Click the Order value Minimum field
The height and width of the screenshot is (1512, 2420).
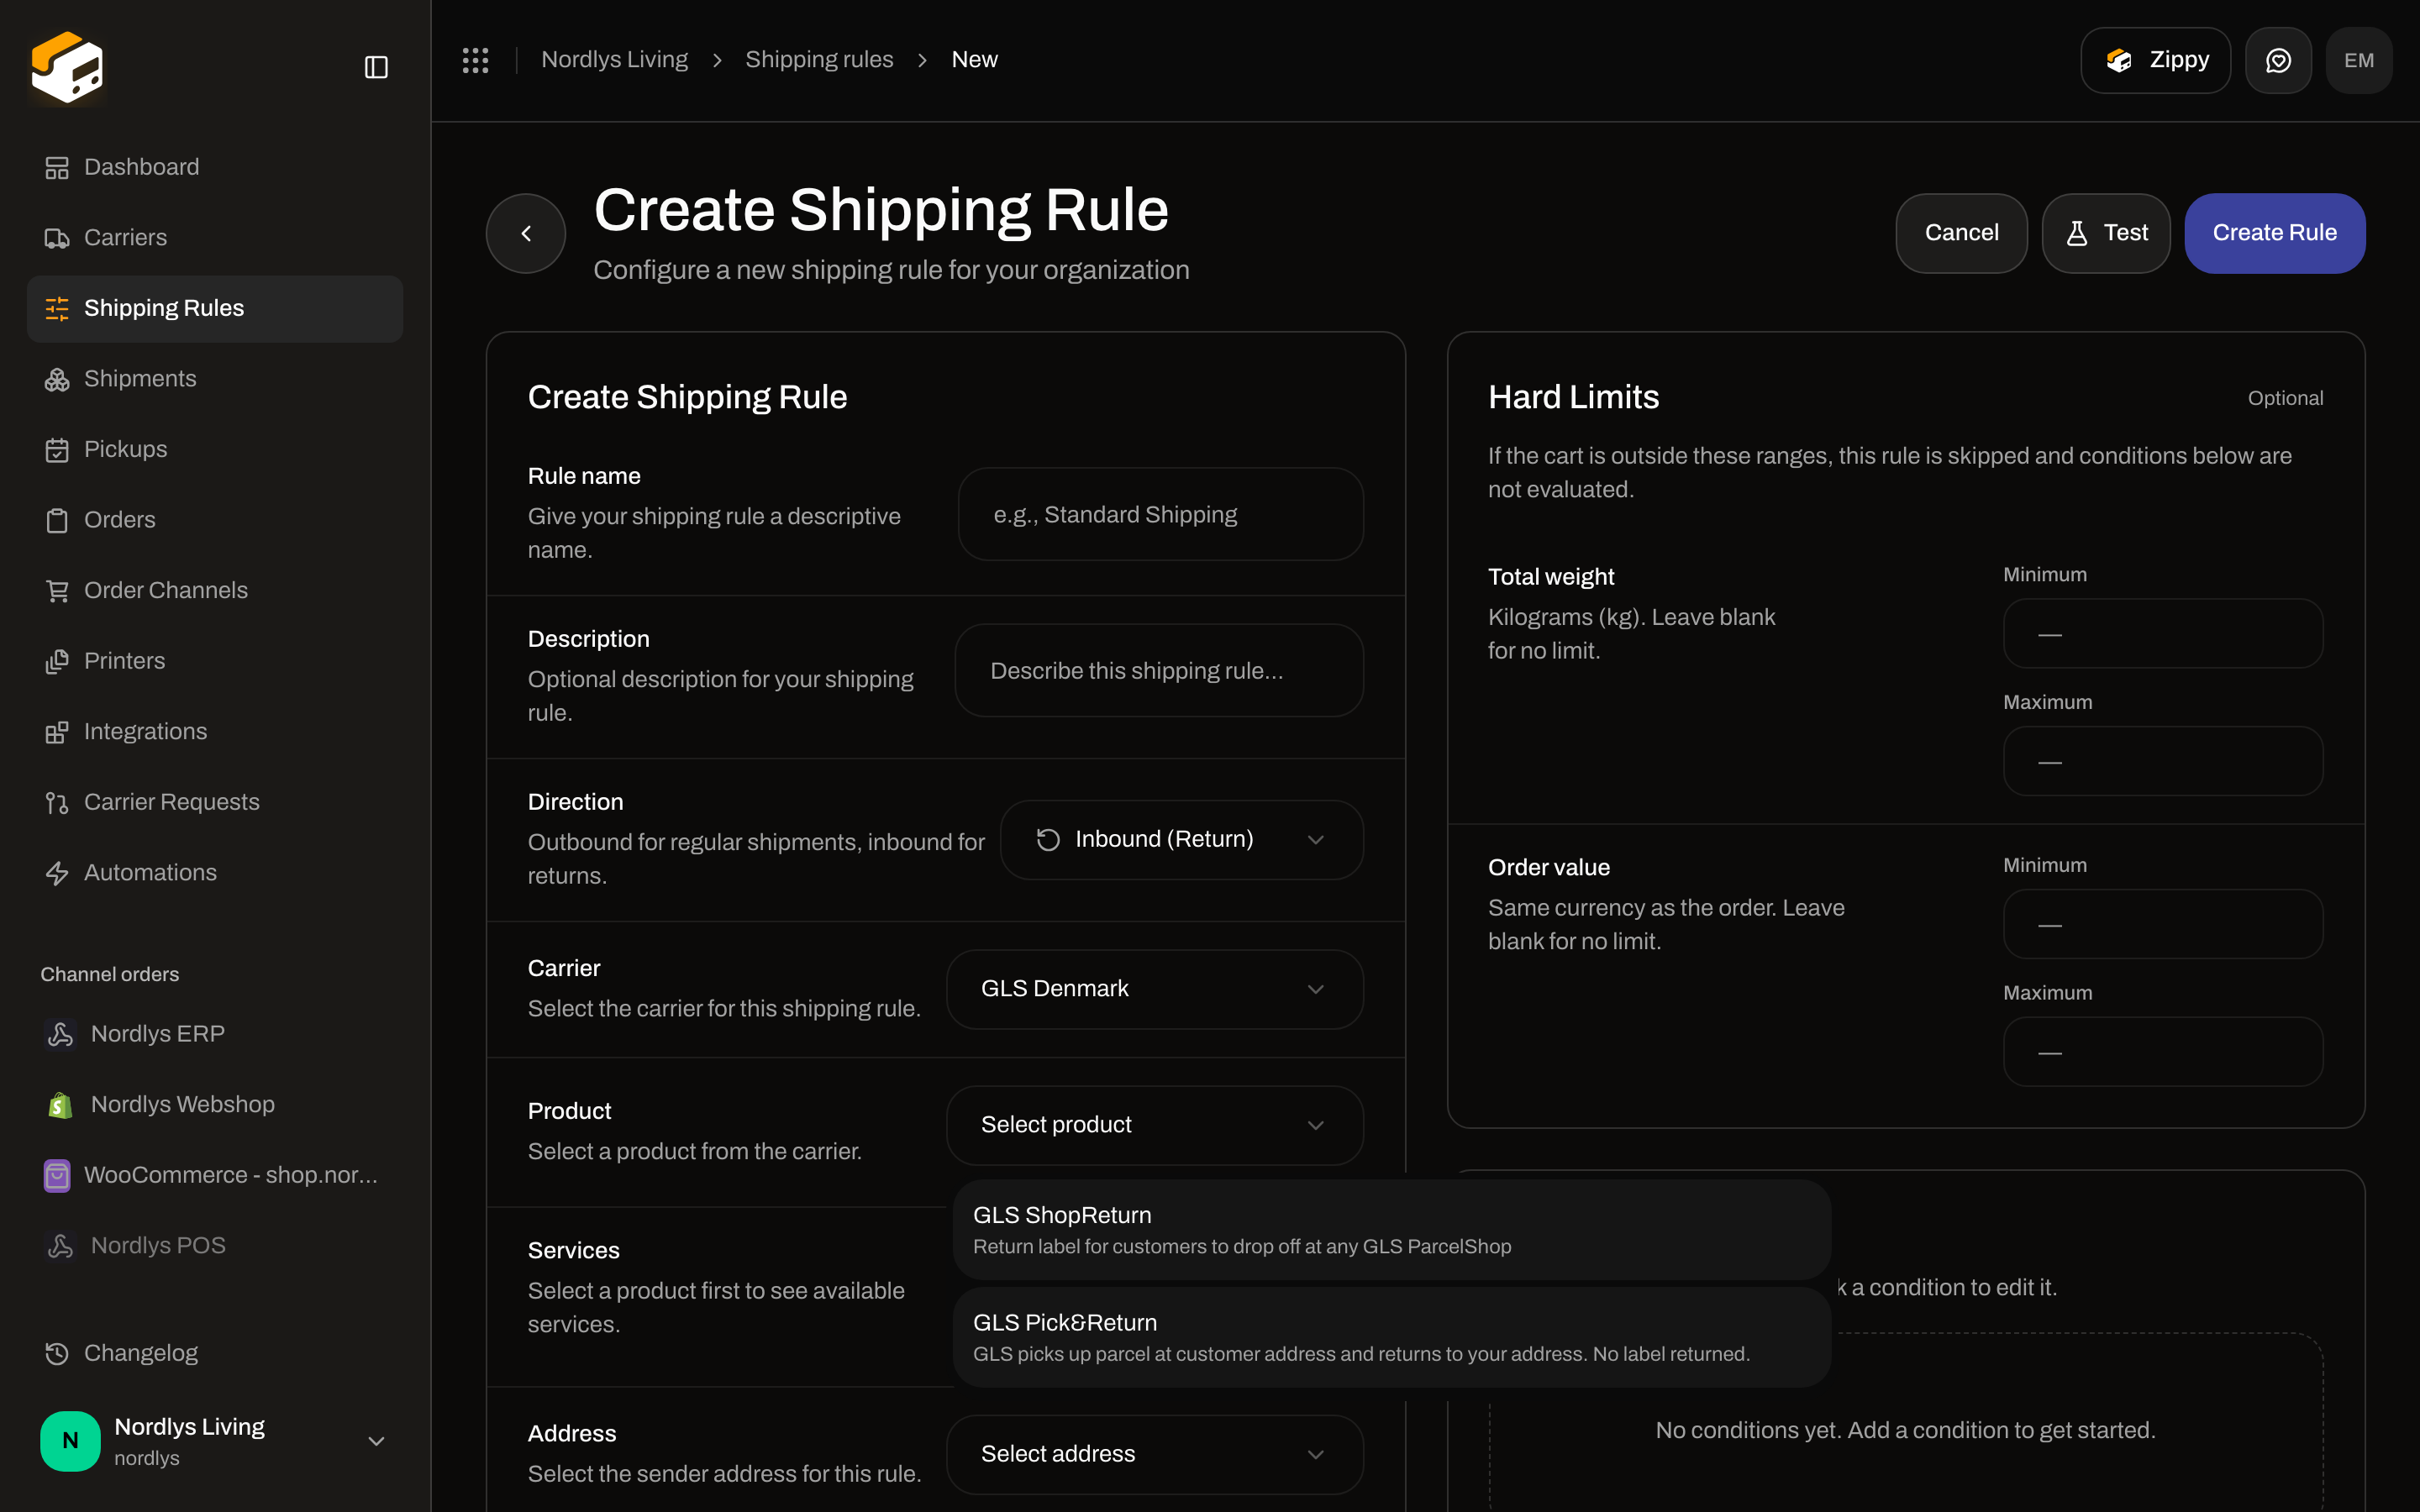pos(2163,925)
